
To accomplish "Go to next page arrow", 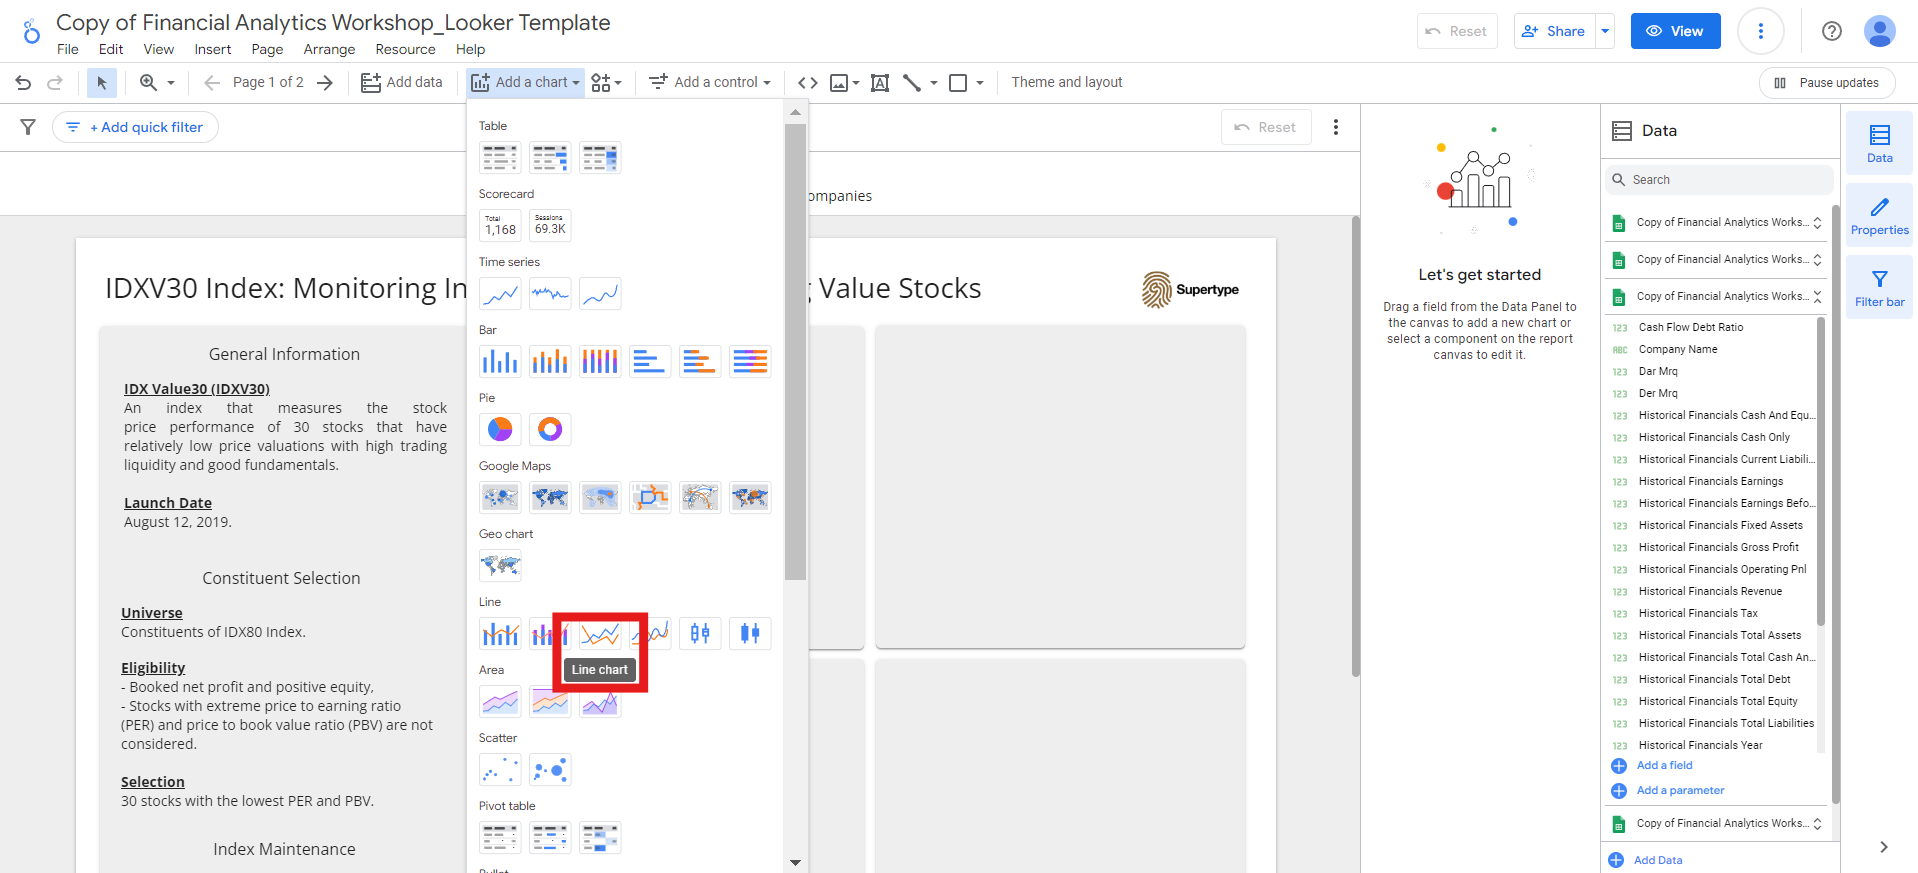I will [325, 83].
